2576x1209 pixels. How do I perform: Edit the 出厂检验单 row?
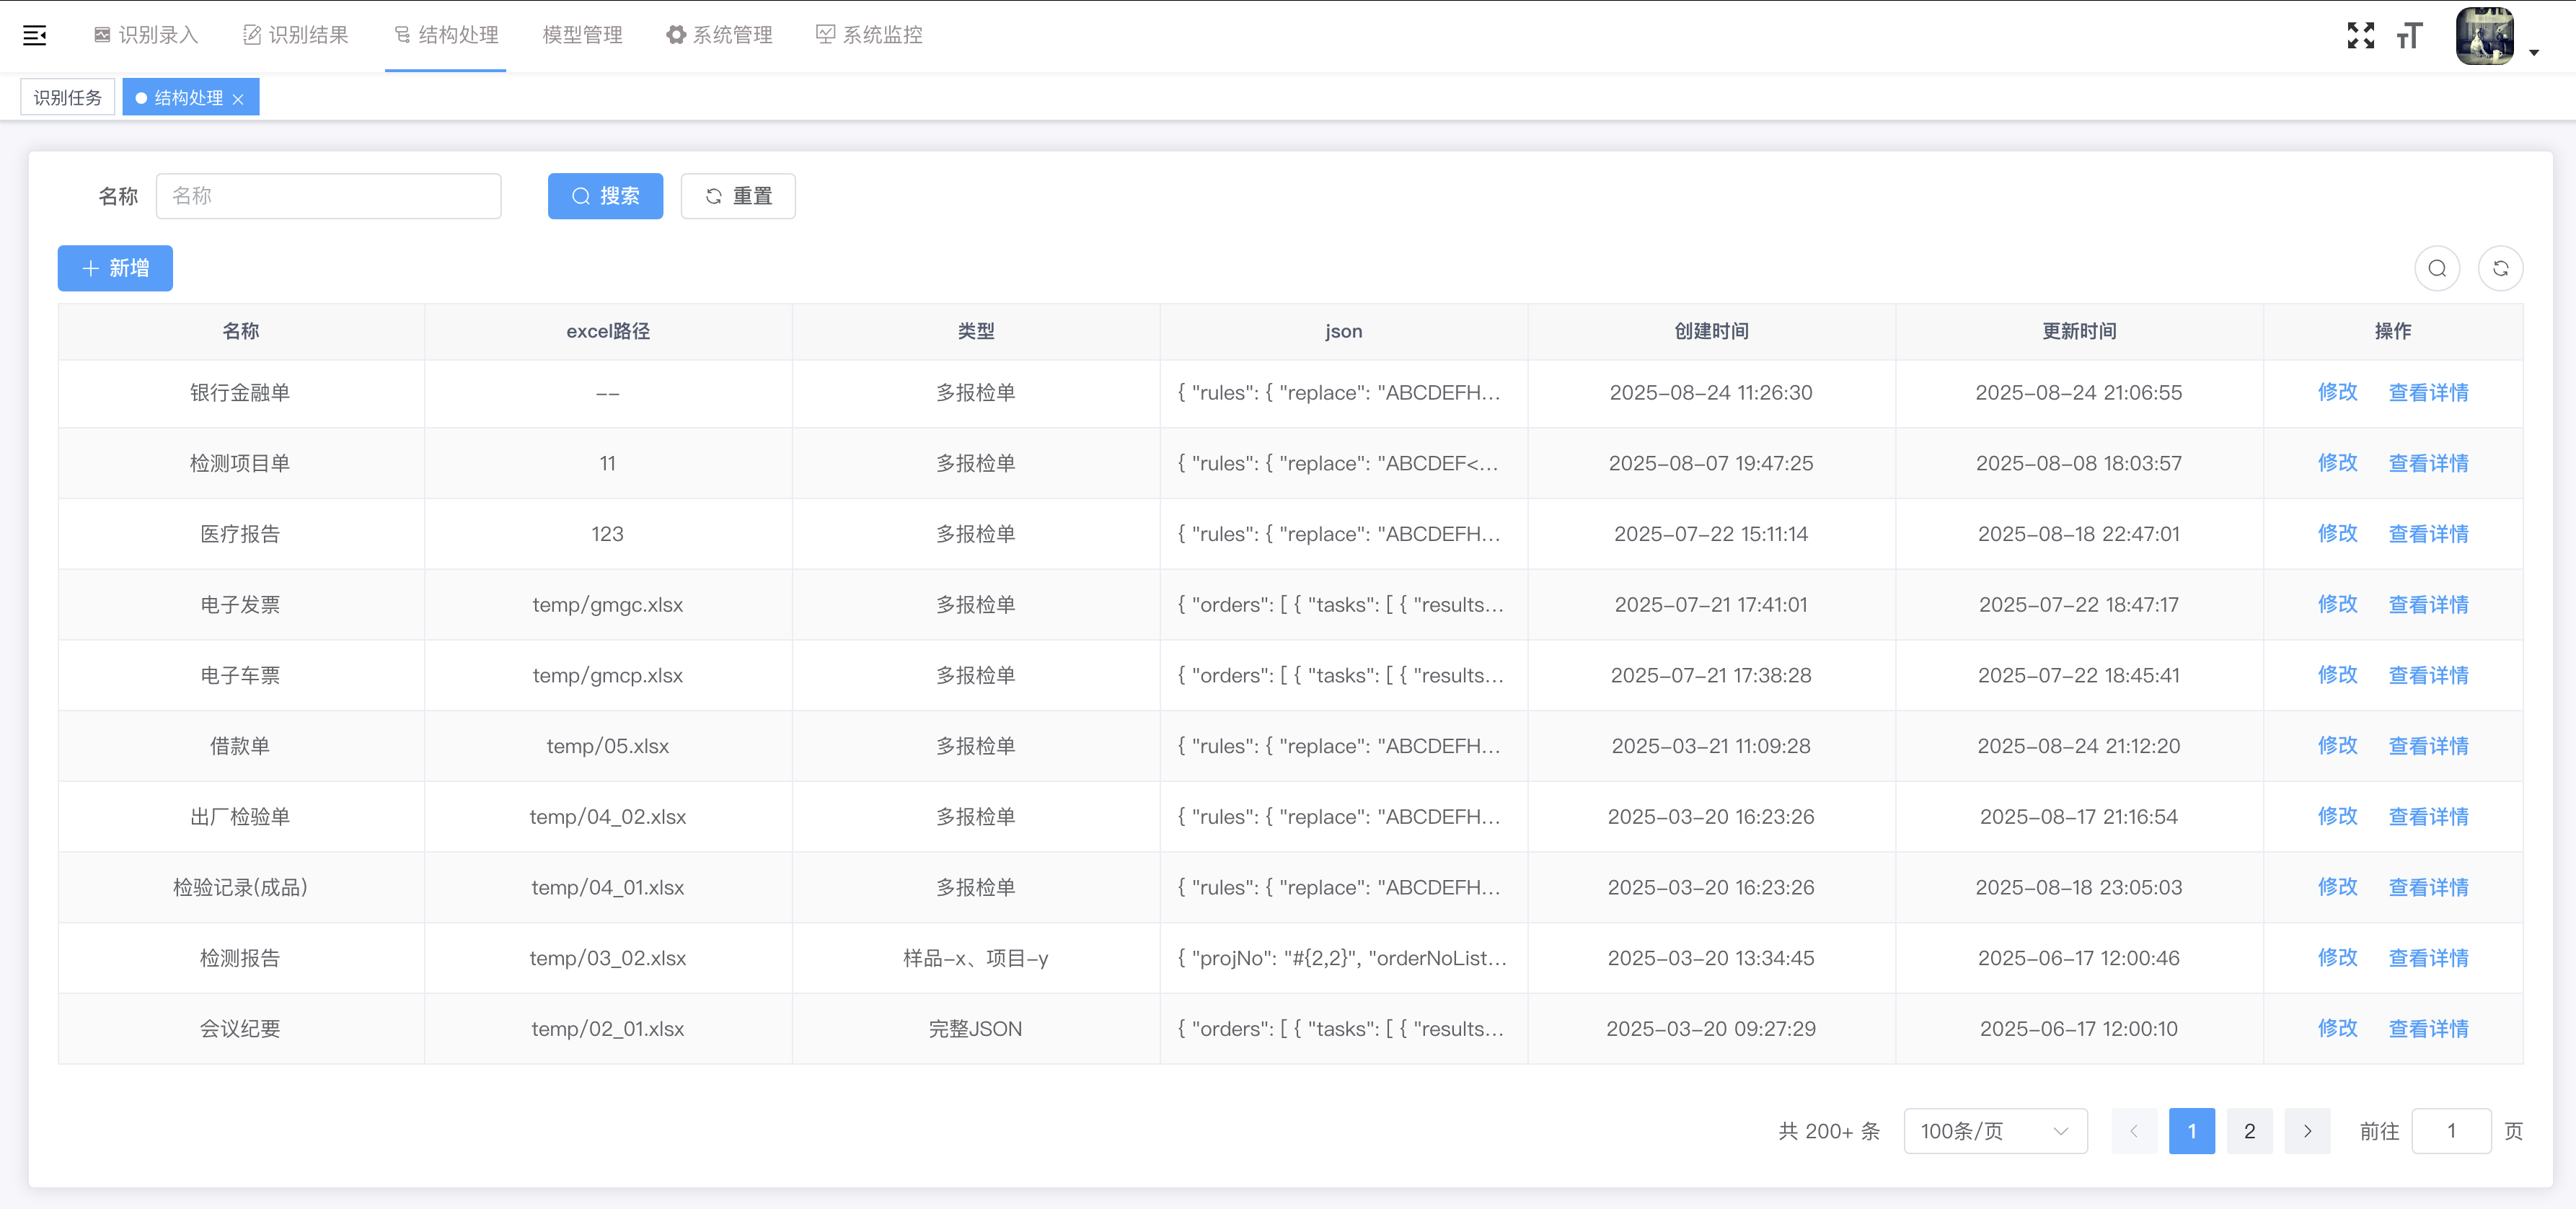point(2337,816)
